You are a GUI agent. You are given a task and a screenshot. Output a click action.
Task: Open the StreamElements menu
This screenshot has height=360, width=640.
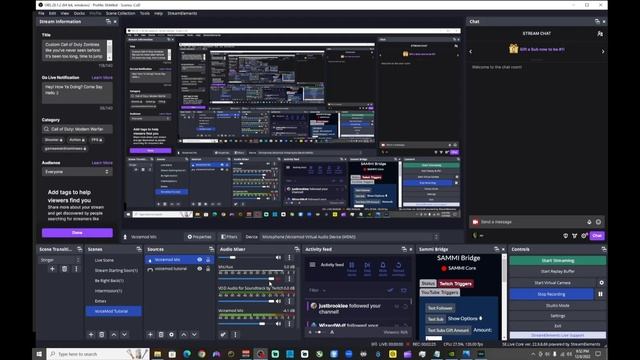coord(182,13)
